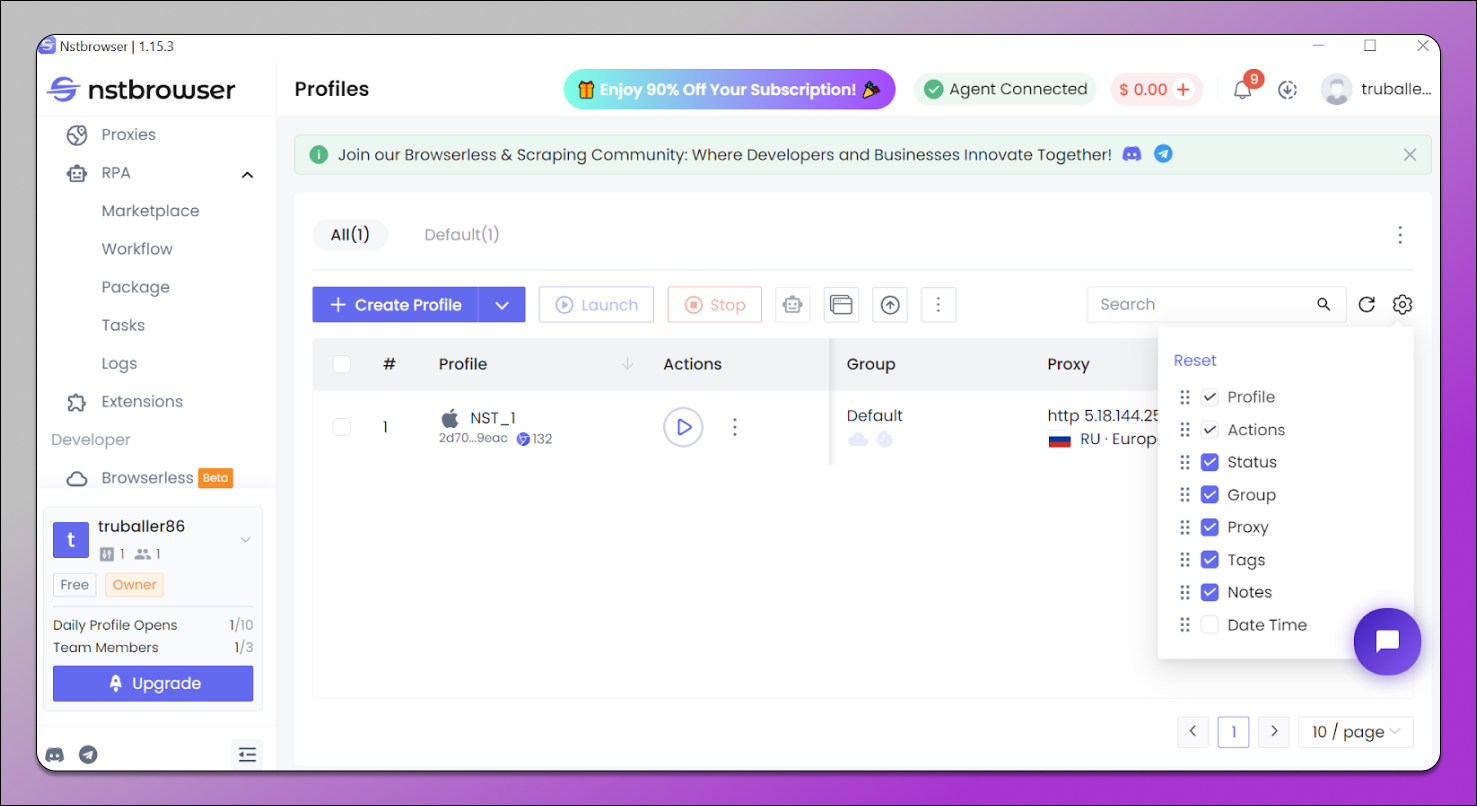Open the toolbar more-actions menu
The height and width of the screenshot is (806, 1477).
click(938, 305)
